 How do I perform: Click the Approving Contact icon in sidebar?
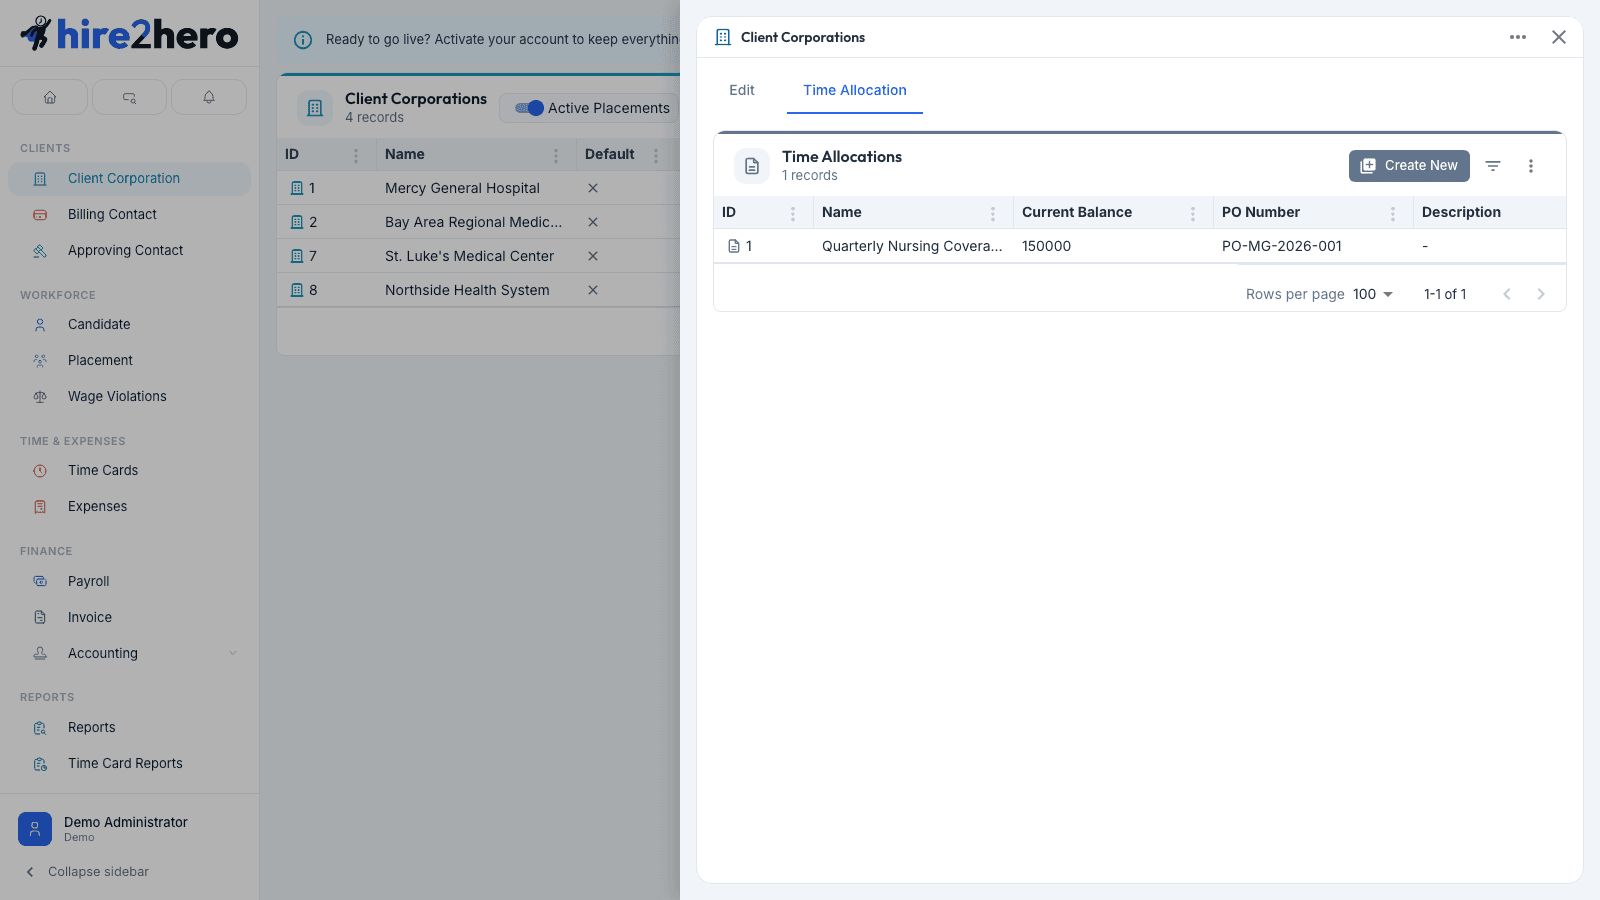tap(40, 251)
